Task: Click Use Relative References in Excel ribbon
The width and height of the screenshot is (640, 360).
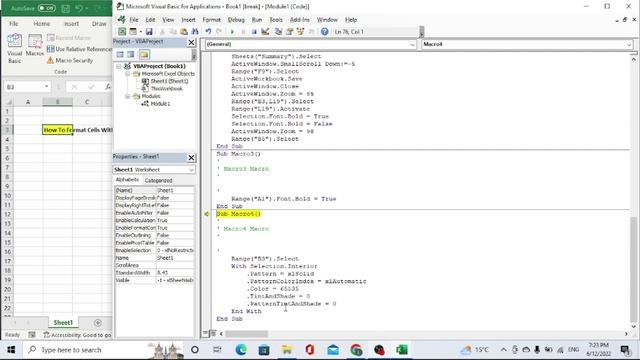Action: click(x=79, y=49)
